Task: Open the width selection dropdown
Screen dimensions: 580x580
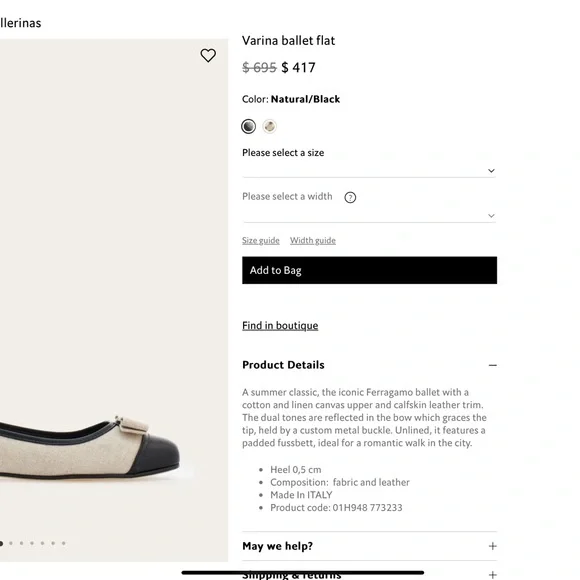Action: (x=369, y=216)
